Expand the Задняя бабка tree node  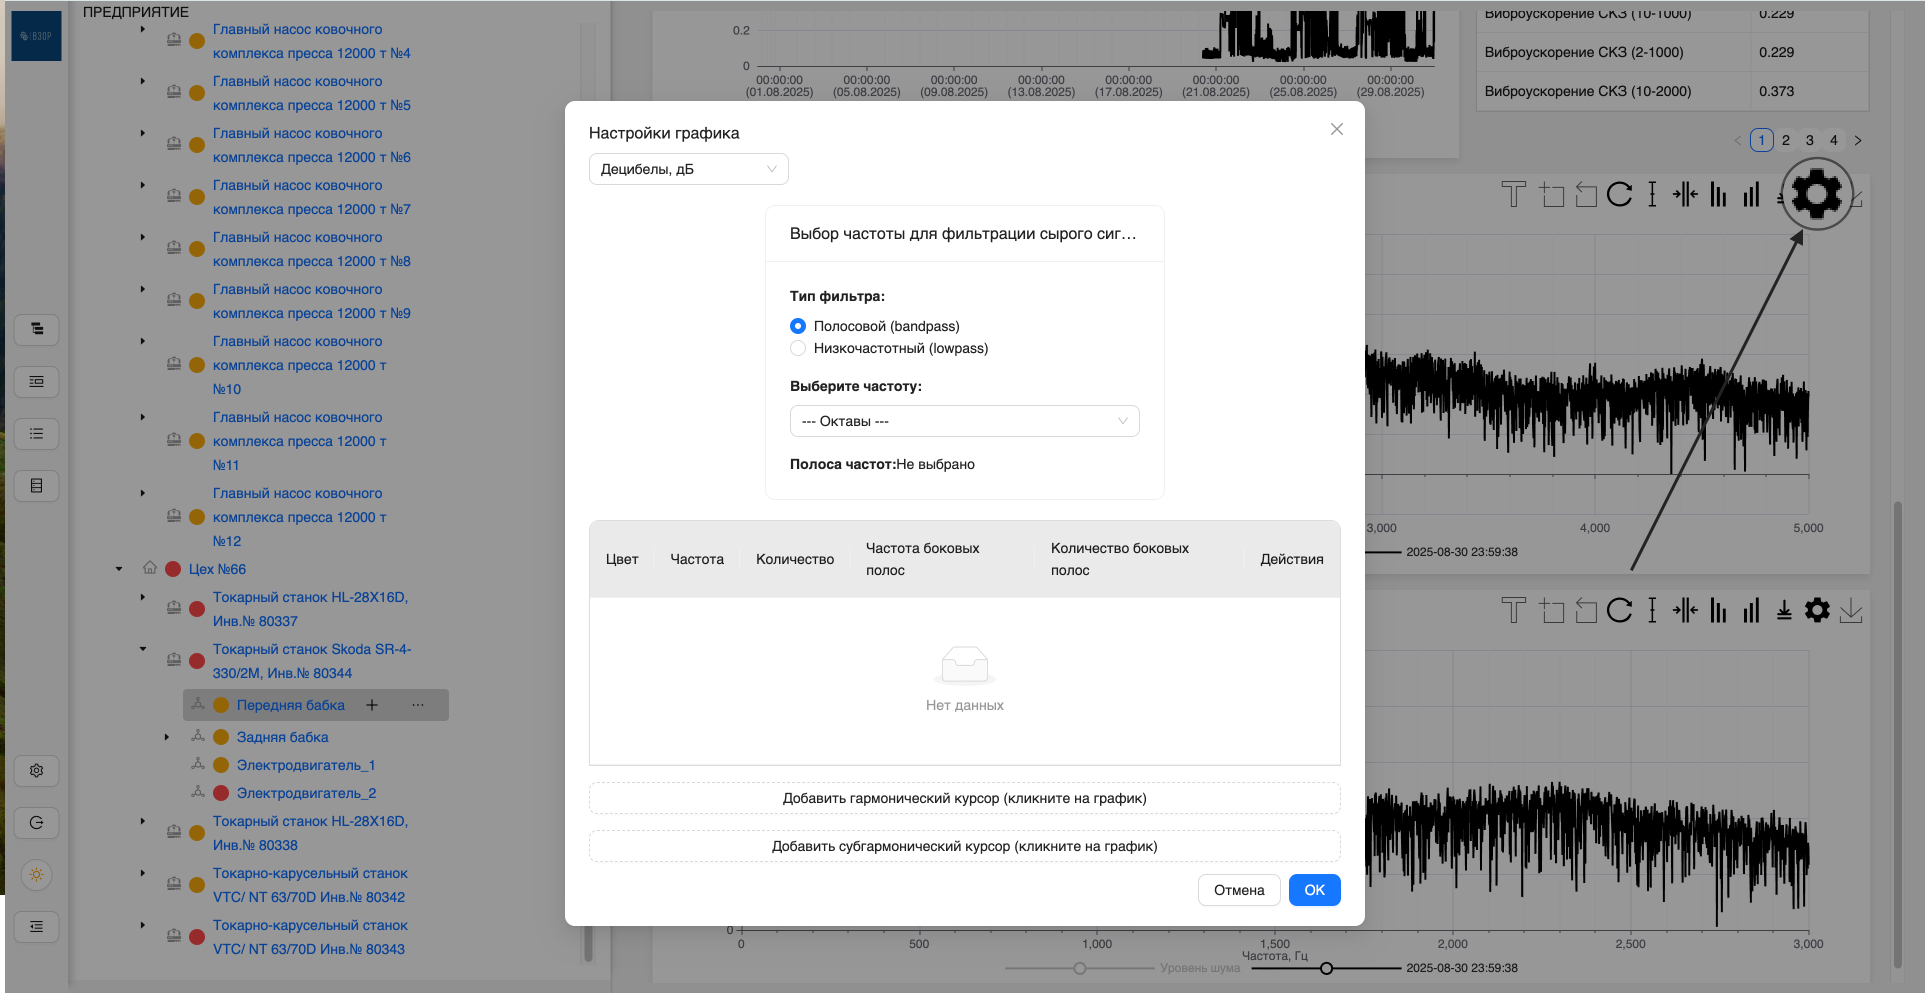(167, 737)
